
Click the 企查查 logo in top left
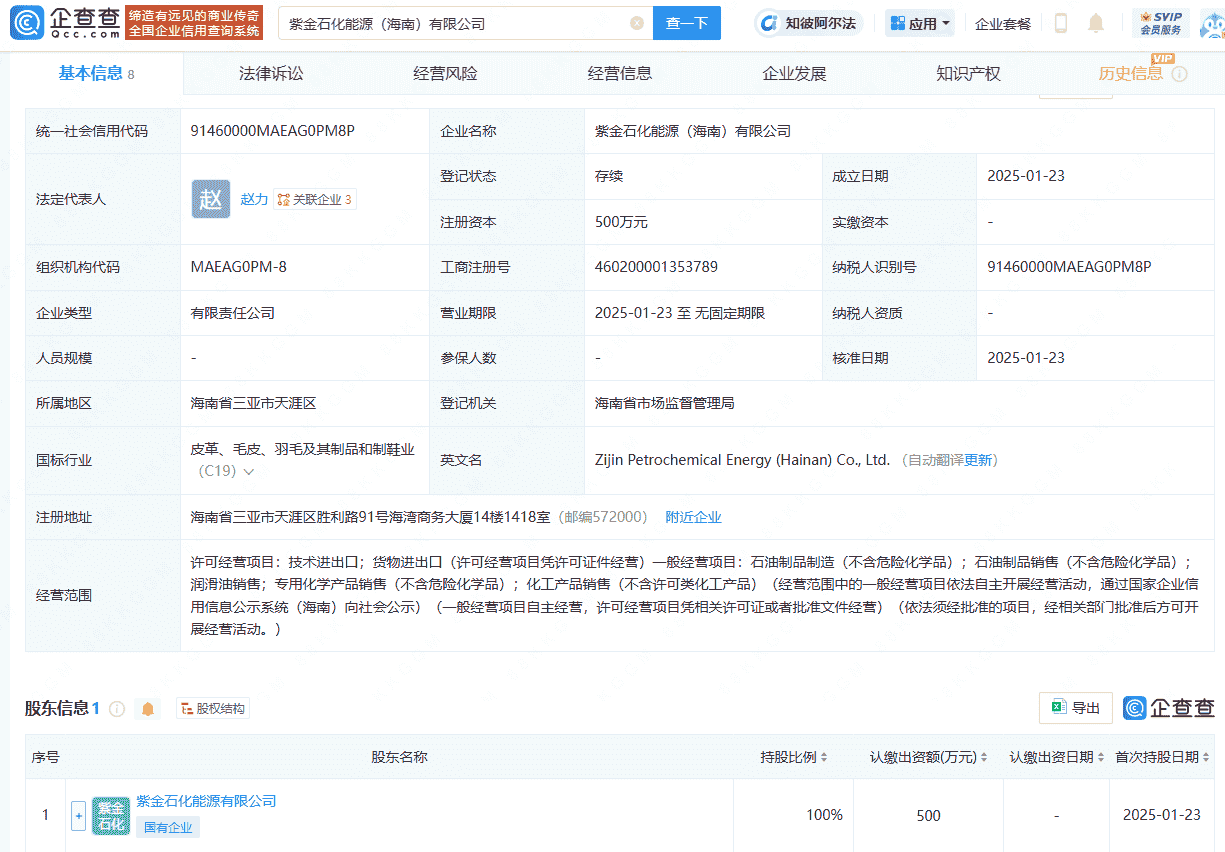[x=62, y=22]
